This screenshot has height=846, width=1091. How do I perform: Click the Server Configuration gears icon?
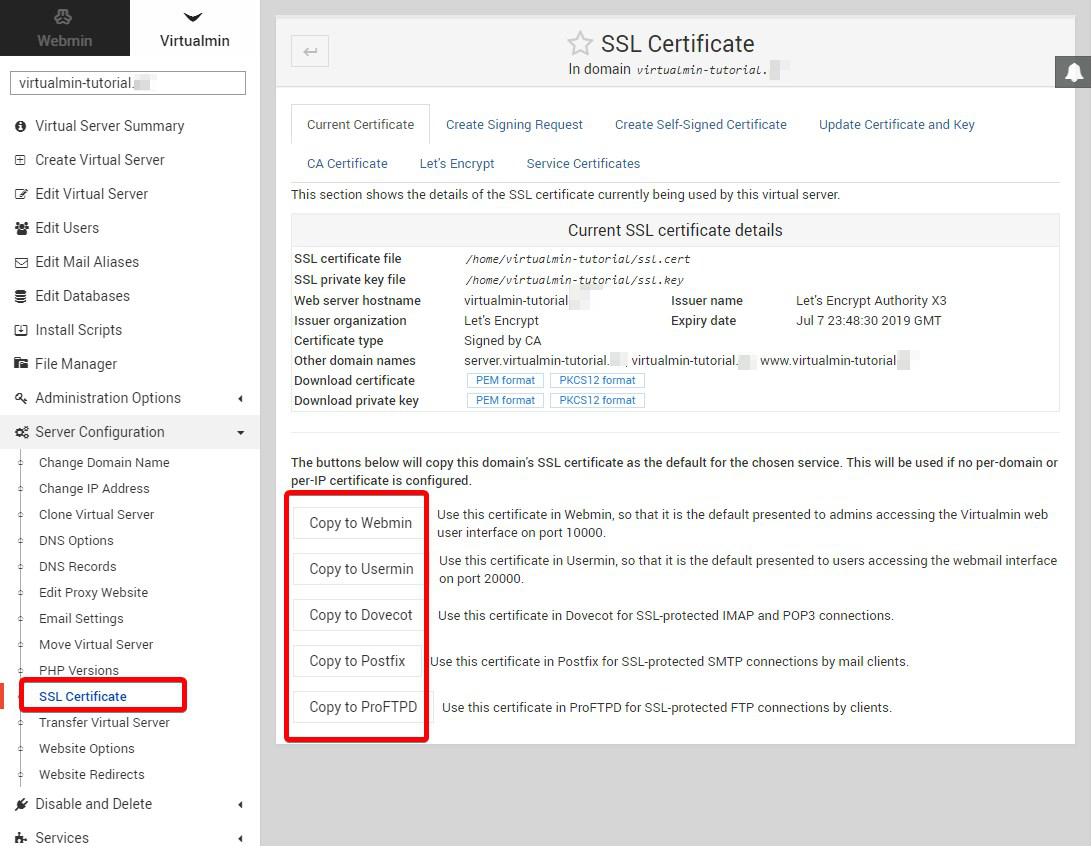22,432
